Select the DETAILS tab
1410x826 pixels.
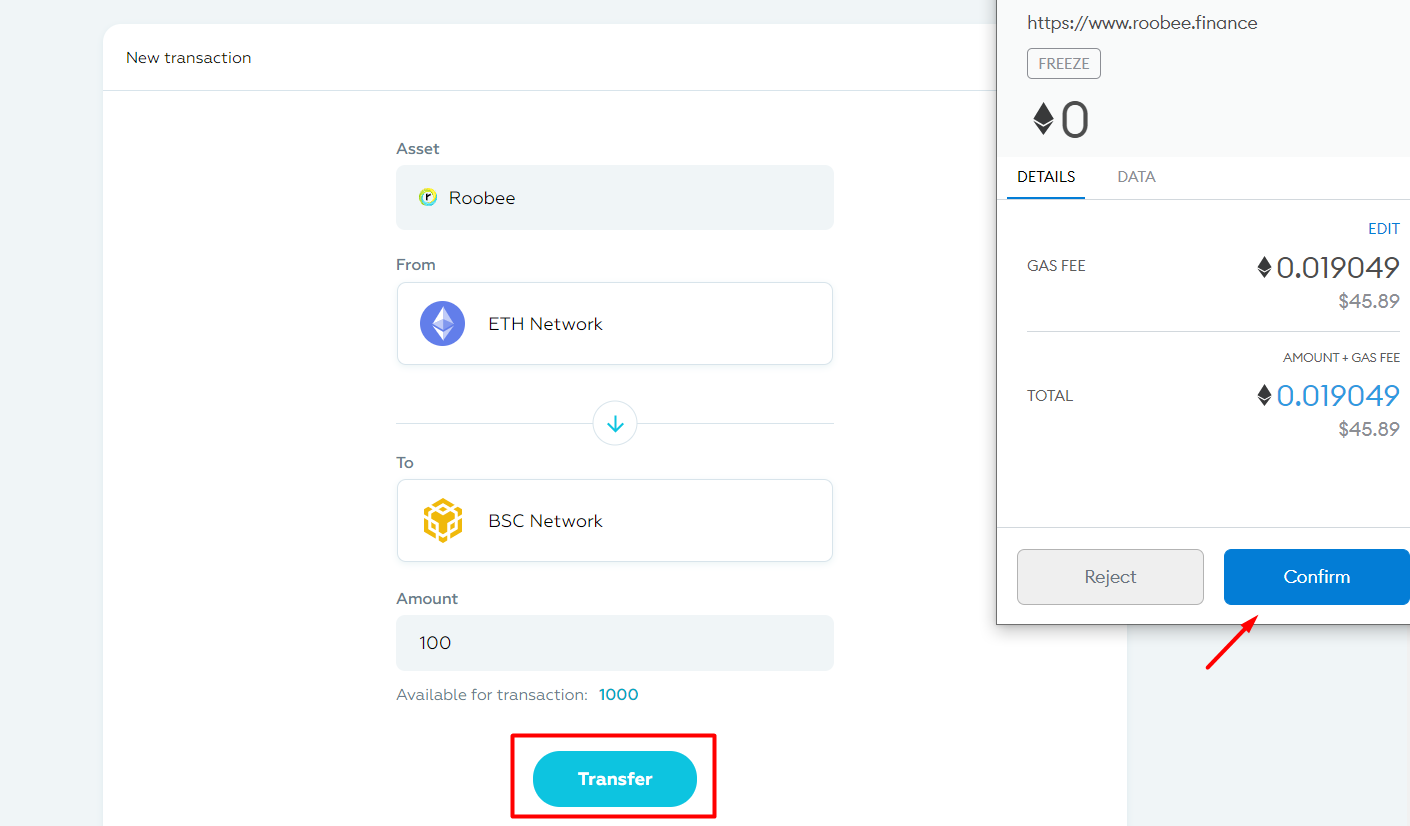1046,177
